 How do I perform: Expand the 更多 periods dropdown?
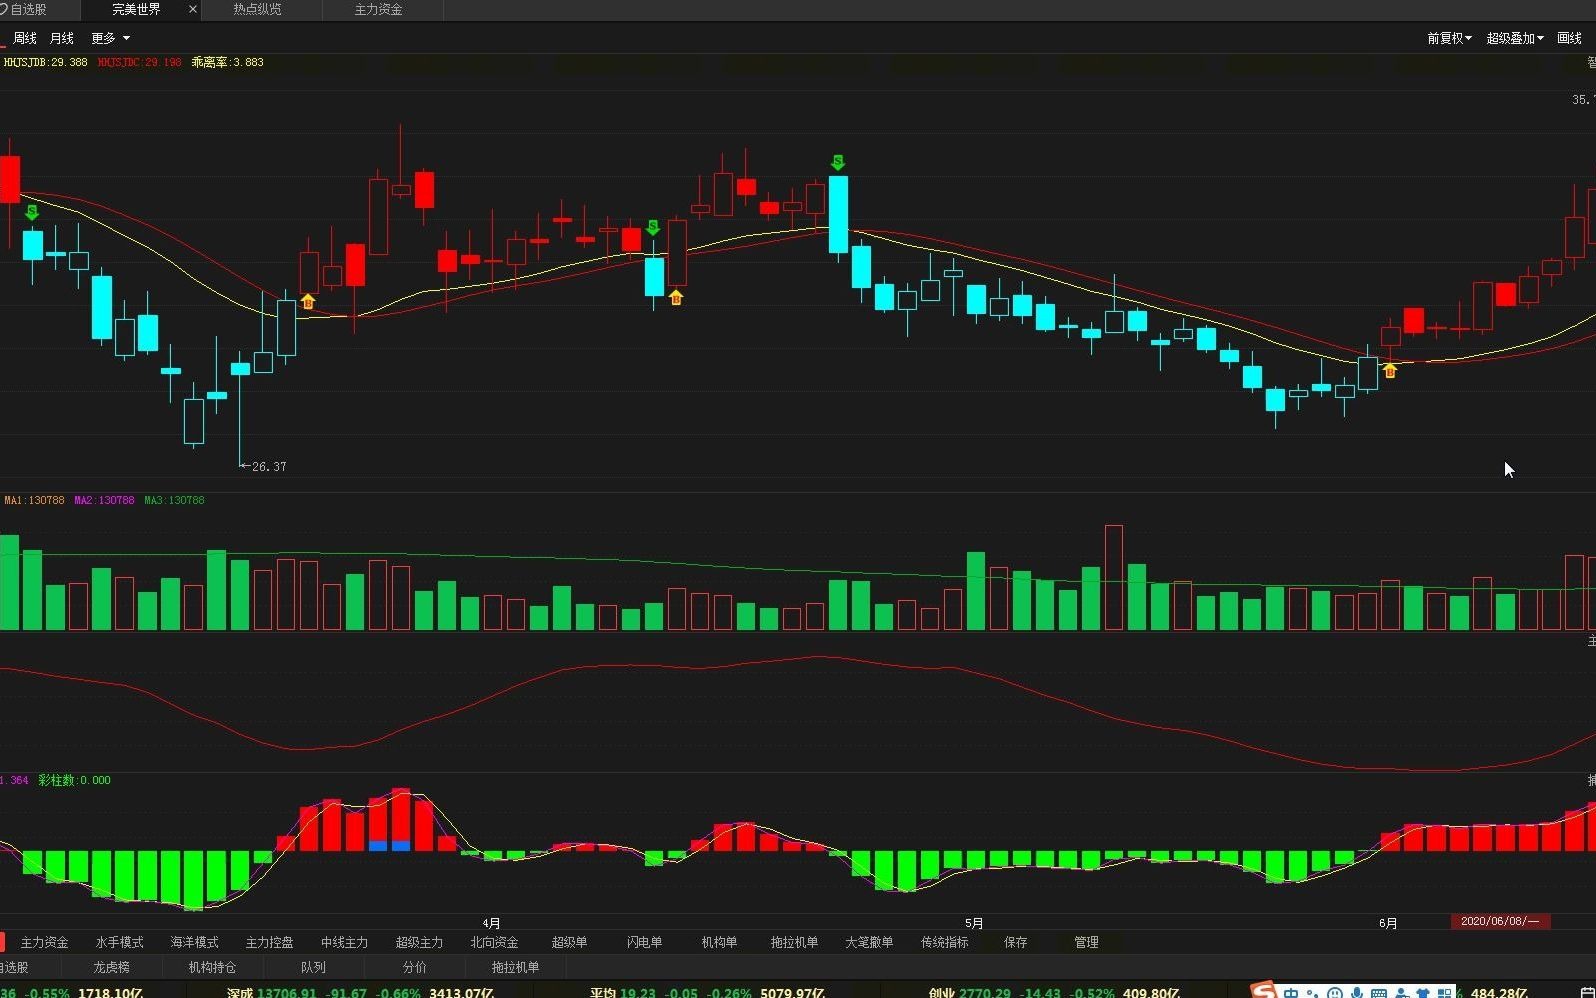(110, 38)
